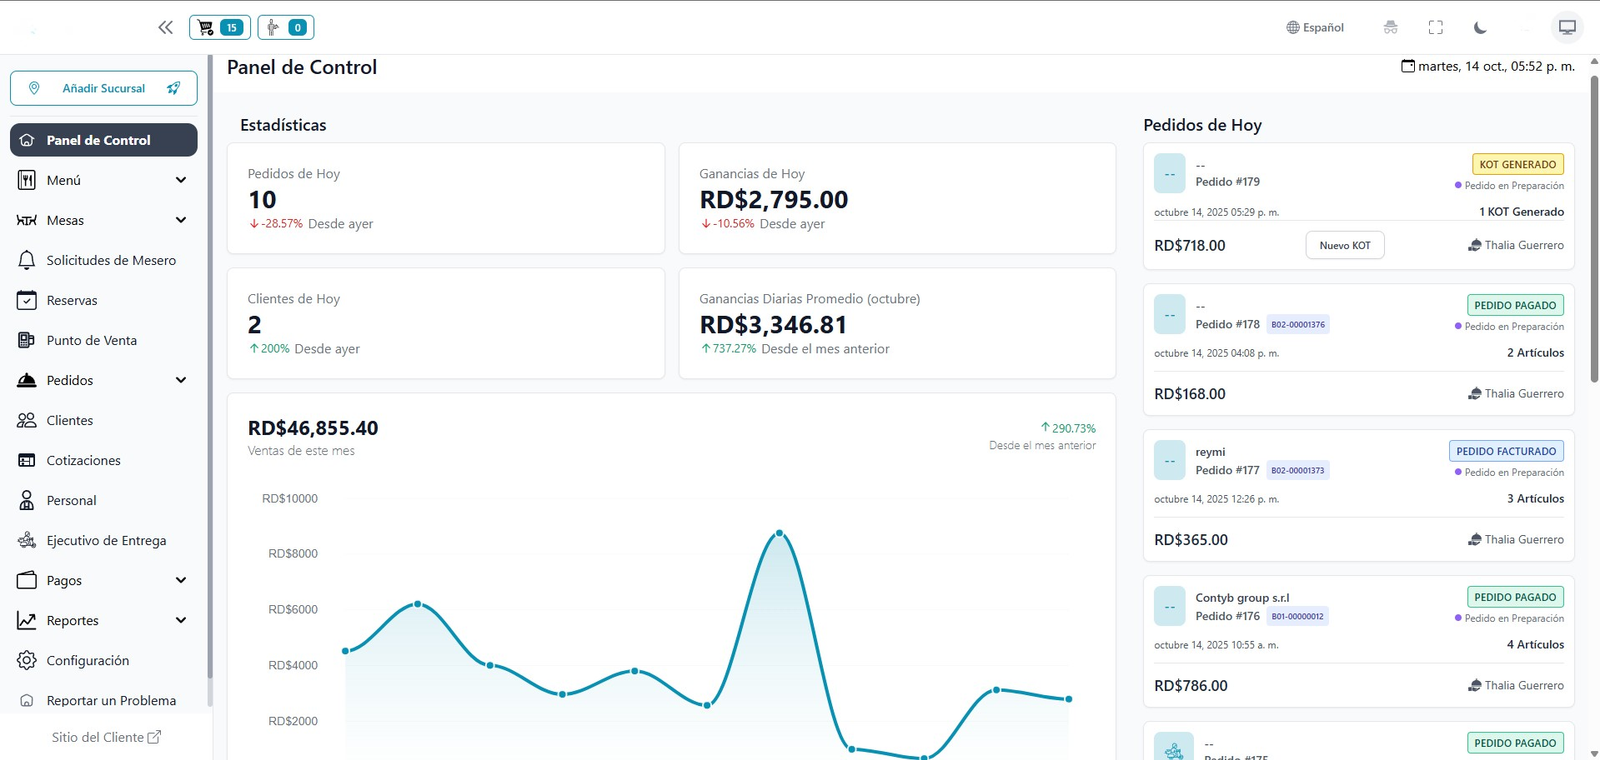Image resolution: width=1600 pixels, height=760 pixels.
Task: Click the chart peak data point
Action: click(780, 533)
